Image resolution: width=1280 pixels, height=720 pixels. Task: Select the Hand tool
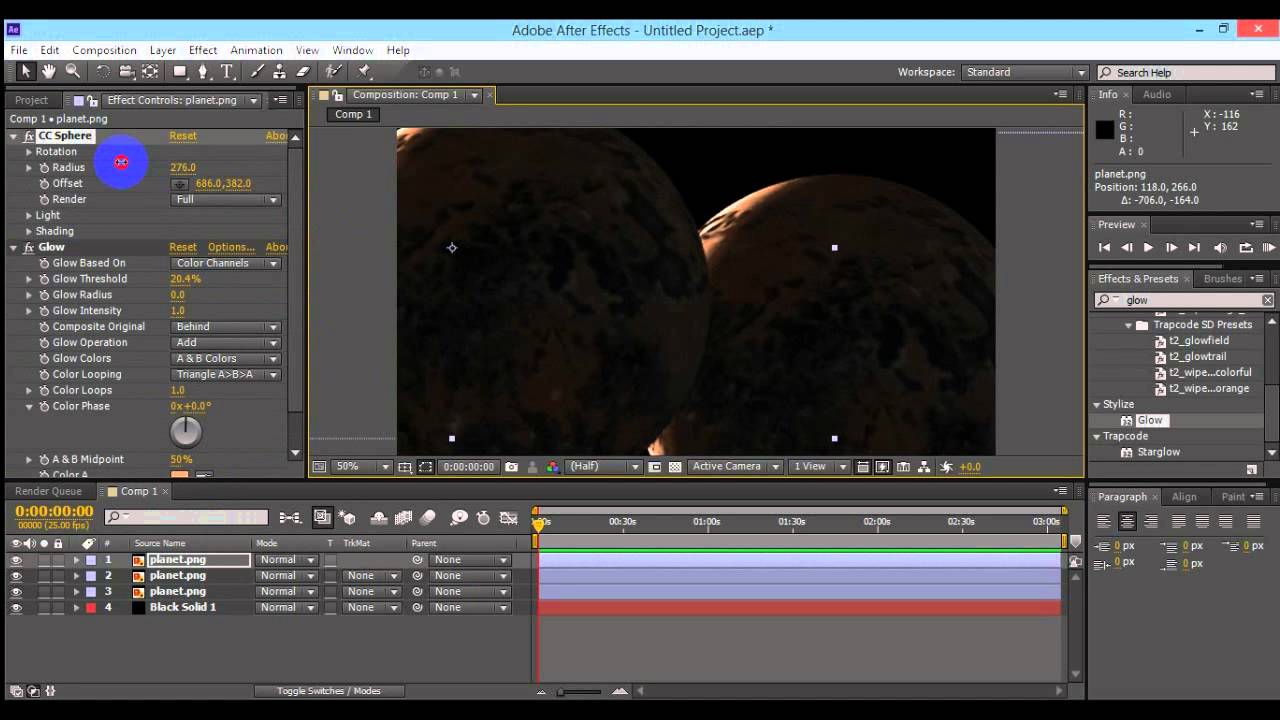click(x=48, y=71)
